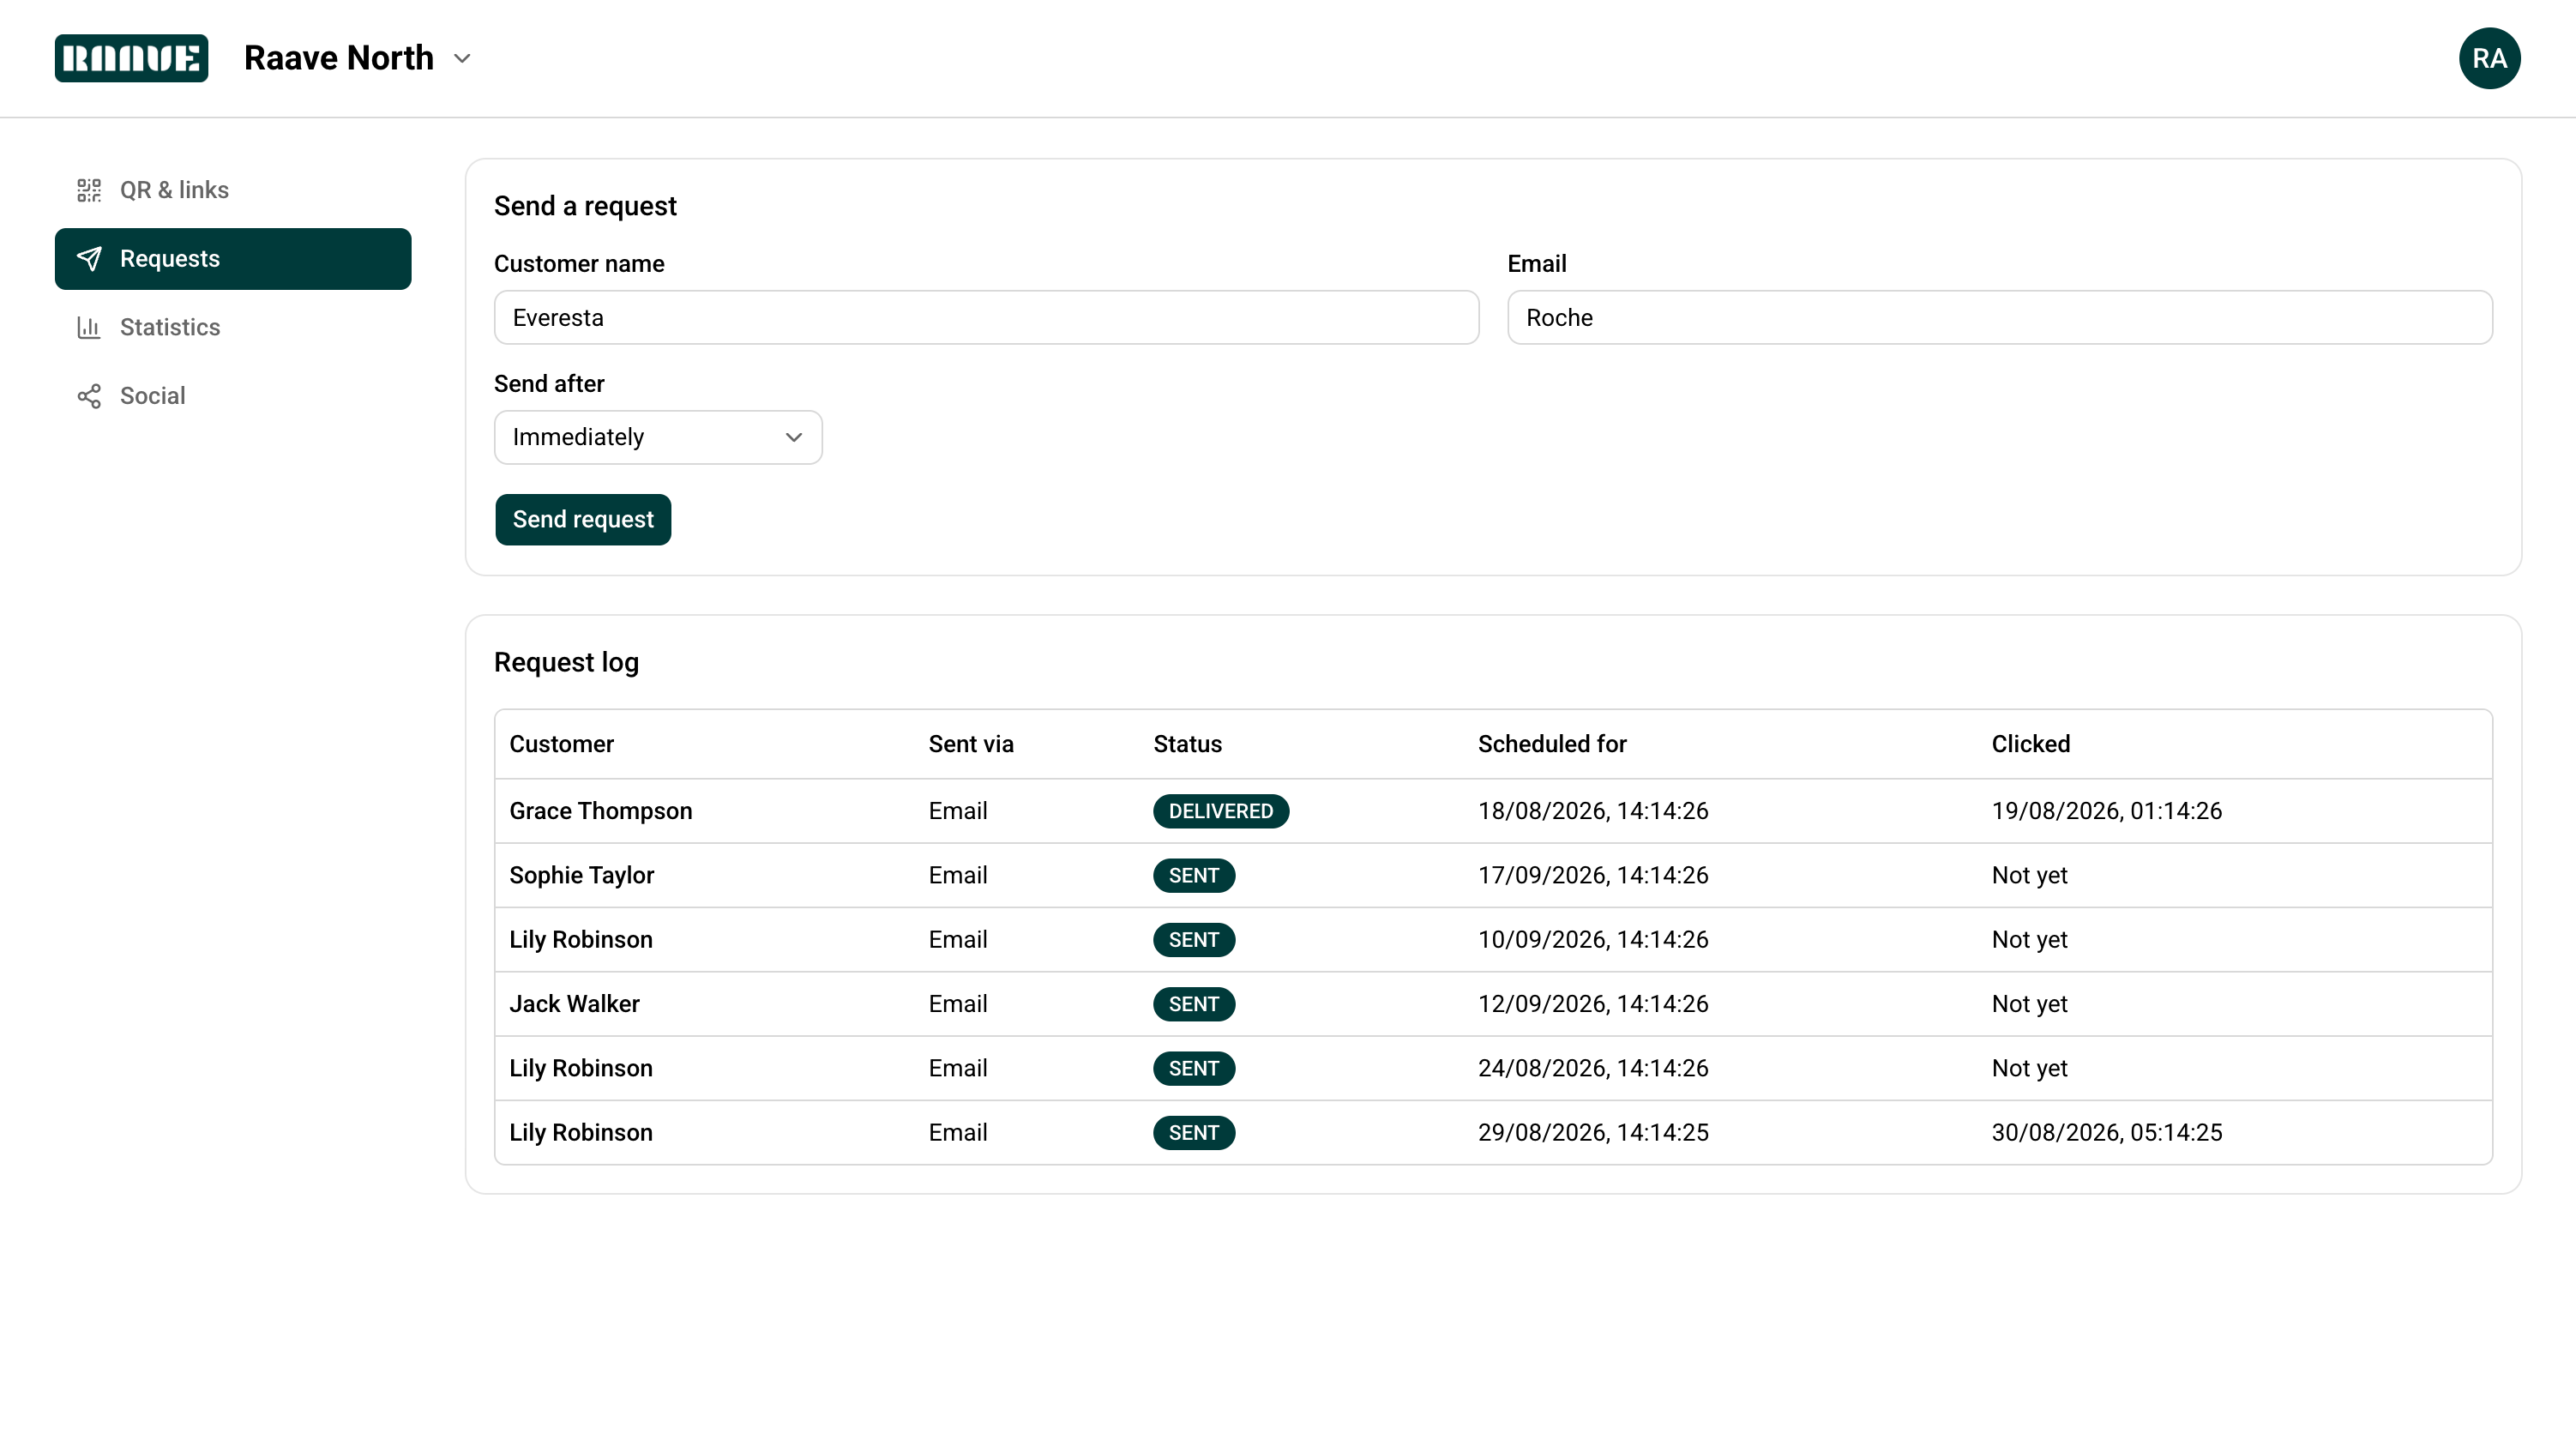Image resolution: width=2576 pixels, height=1446 pixels.
Task: Click clicked time 30/08/2026, 05:14:25
Action: (x=2106, y=1133)
